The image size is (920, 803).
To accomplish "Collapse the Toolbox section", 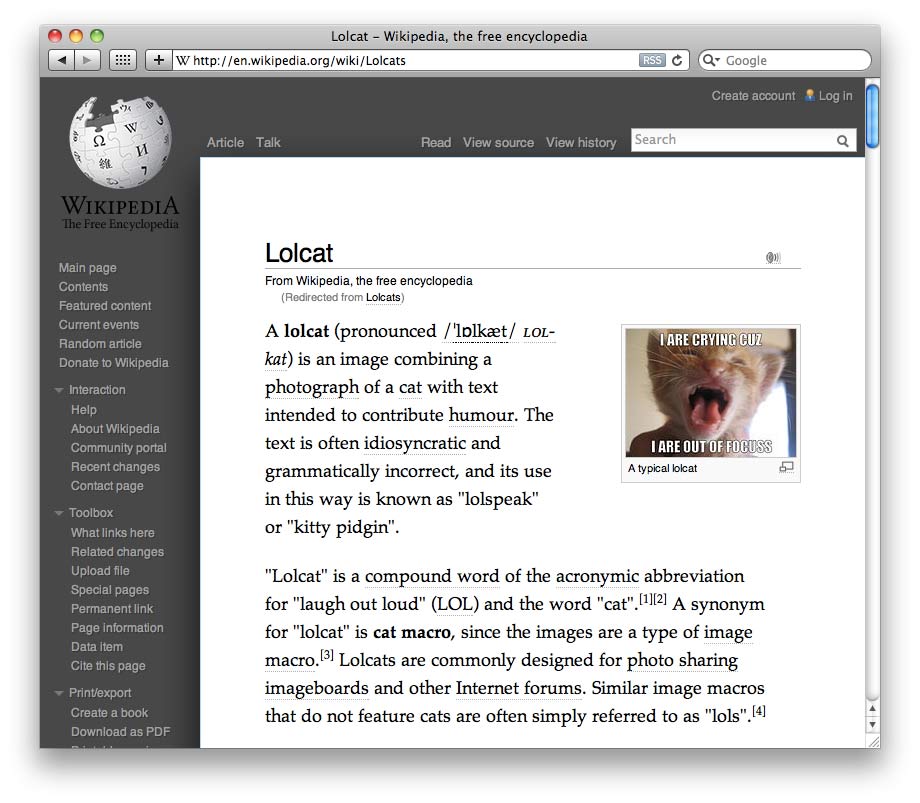I will [58, 512].
